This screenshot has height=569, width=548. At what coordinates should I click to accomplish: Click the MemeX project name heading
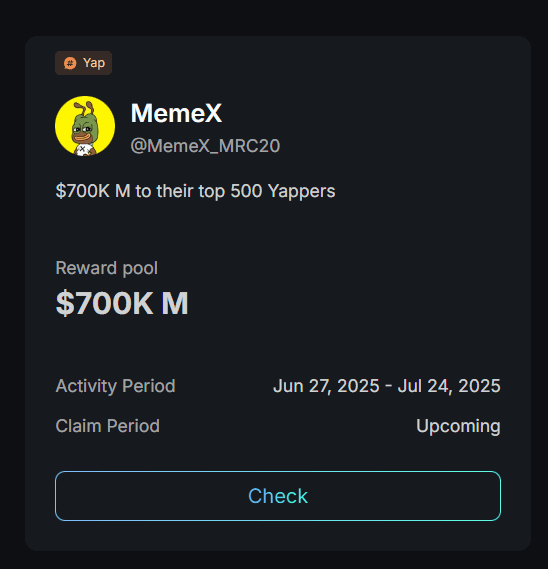click(176, 113)
